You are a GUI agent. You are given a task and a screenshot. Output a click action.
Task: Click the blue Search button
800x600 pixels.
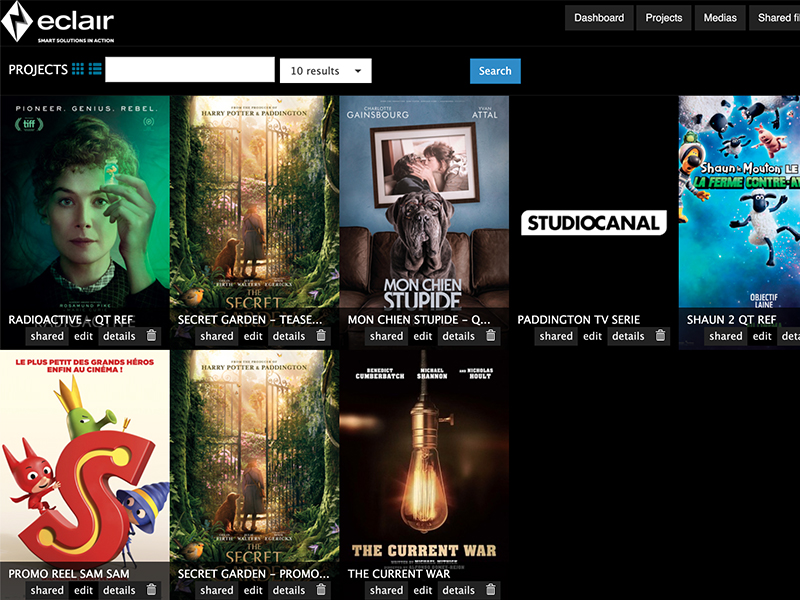(495, 71)
